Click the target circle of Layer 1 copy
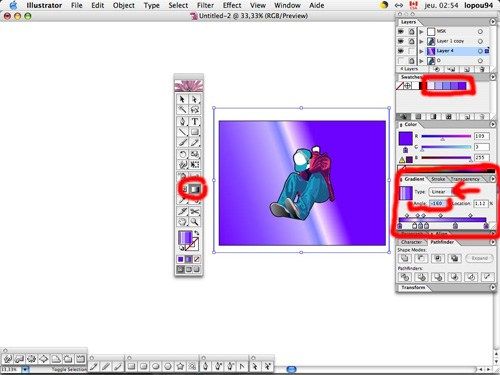This screenshot has height=375, width=500. 480,41
